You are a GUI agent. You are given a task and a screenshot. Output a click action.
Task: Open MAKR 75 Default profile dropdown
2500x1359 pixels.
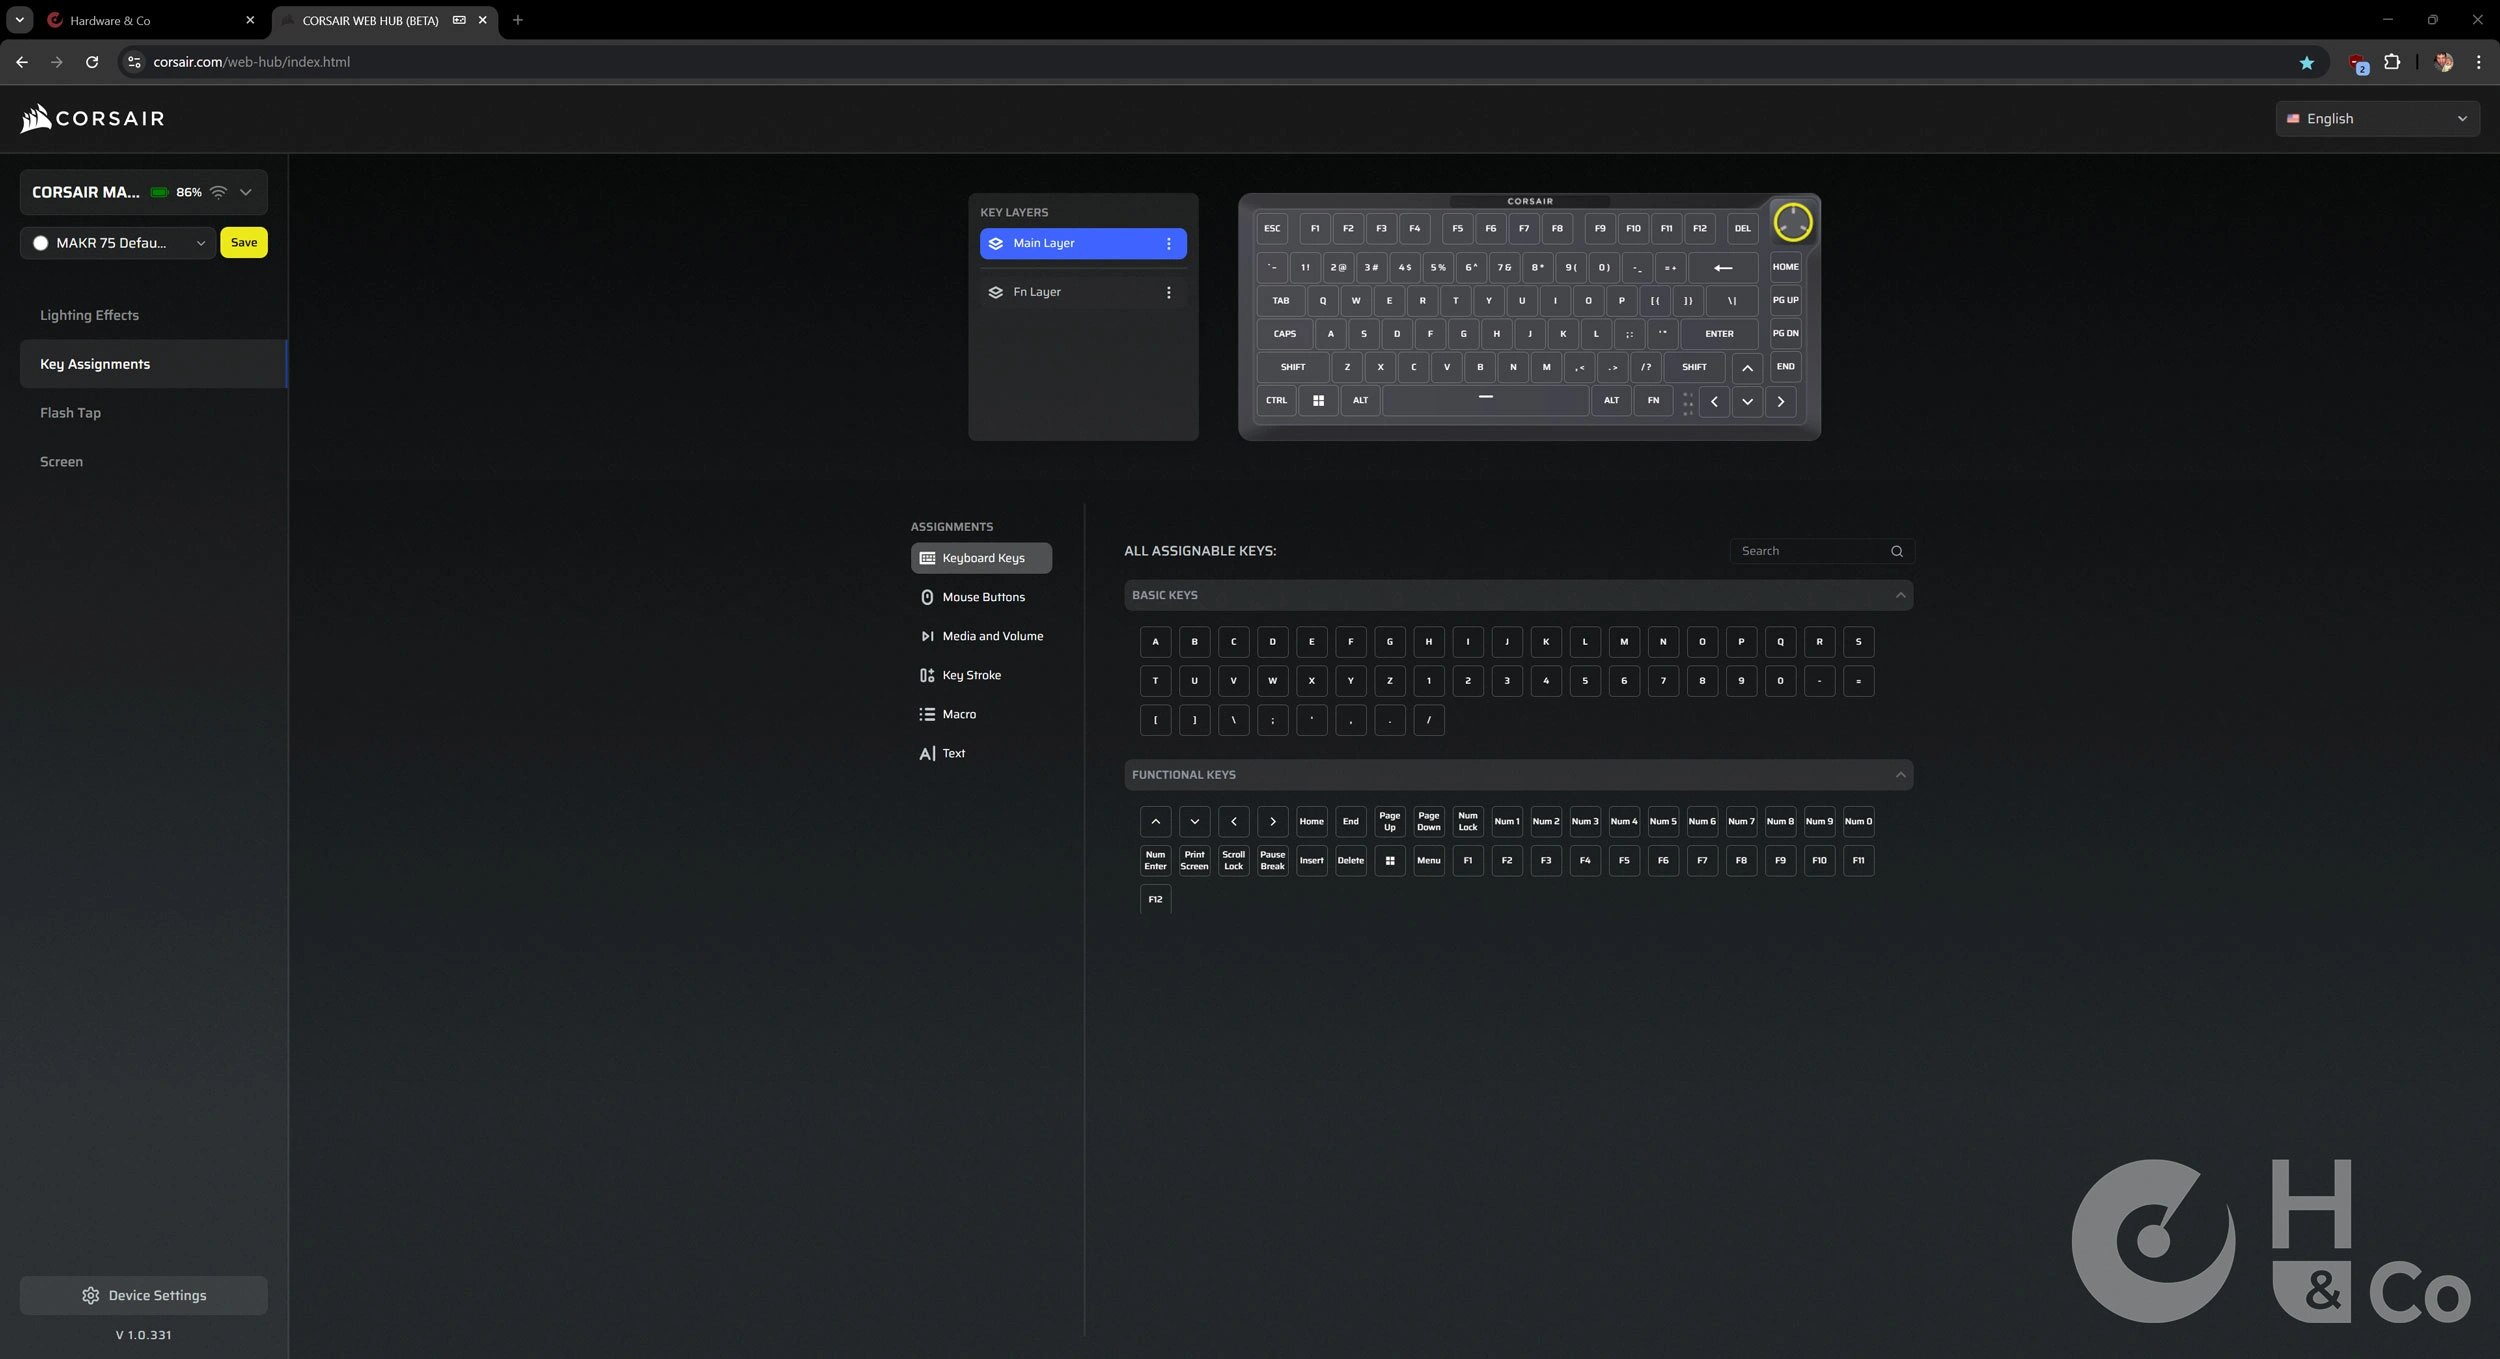pos(118,243)
